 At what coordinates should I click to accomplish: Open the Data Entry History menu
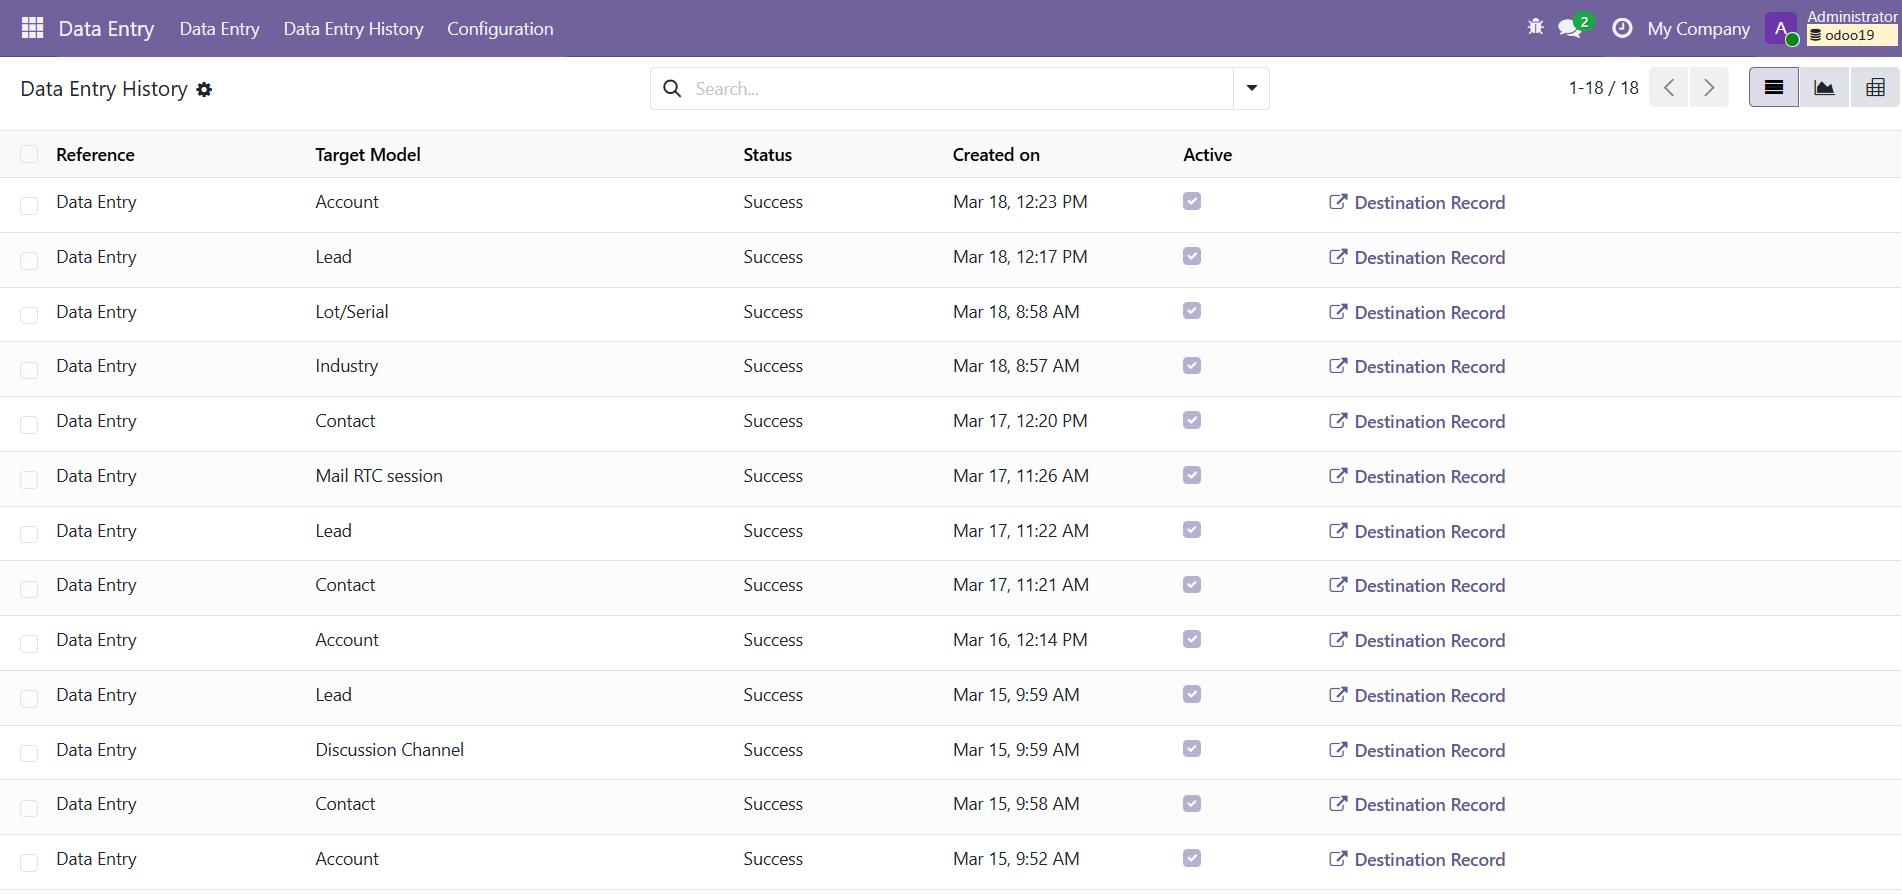coord(353,29)
